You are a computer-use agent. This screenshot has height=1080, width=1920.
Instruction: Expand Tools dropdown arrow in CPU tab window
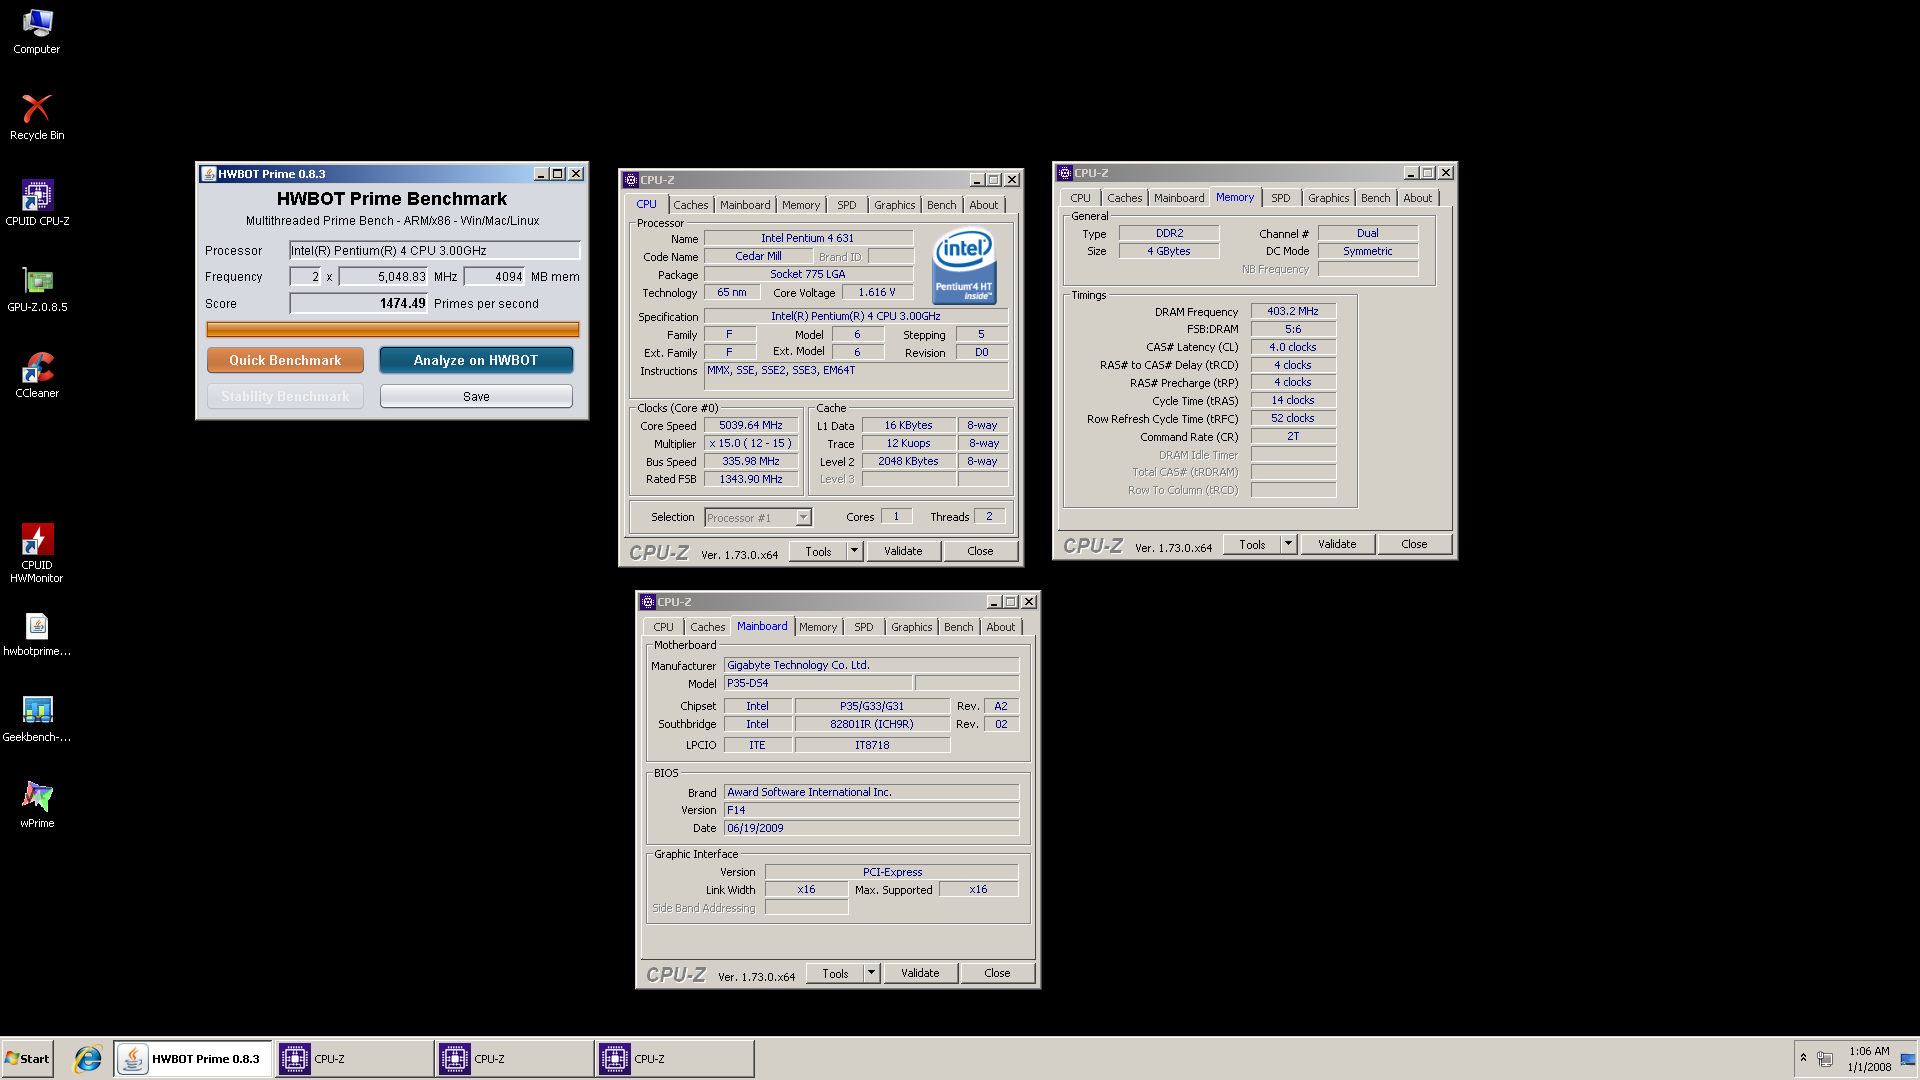[854, 552]
